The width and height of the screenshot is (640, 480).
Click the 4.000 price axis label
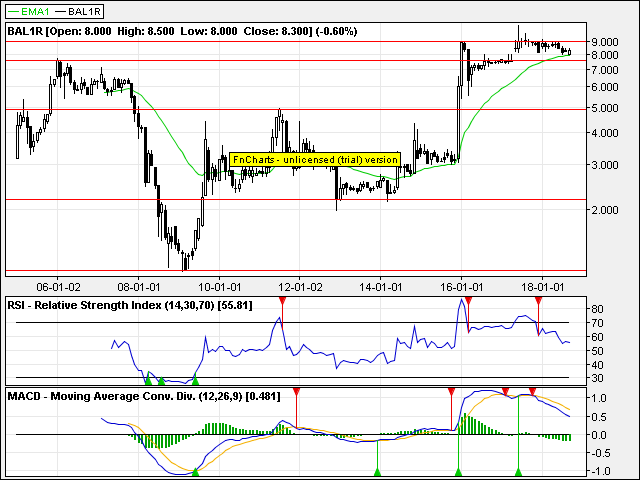[x=604, y=133]
